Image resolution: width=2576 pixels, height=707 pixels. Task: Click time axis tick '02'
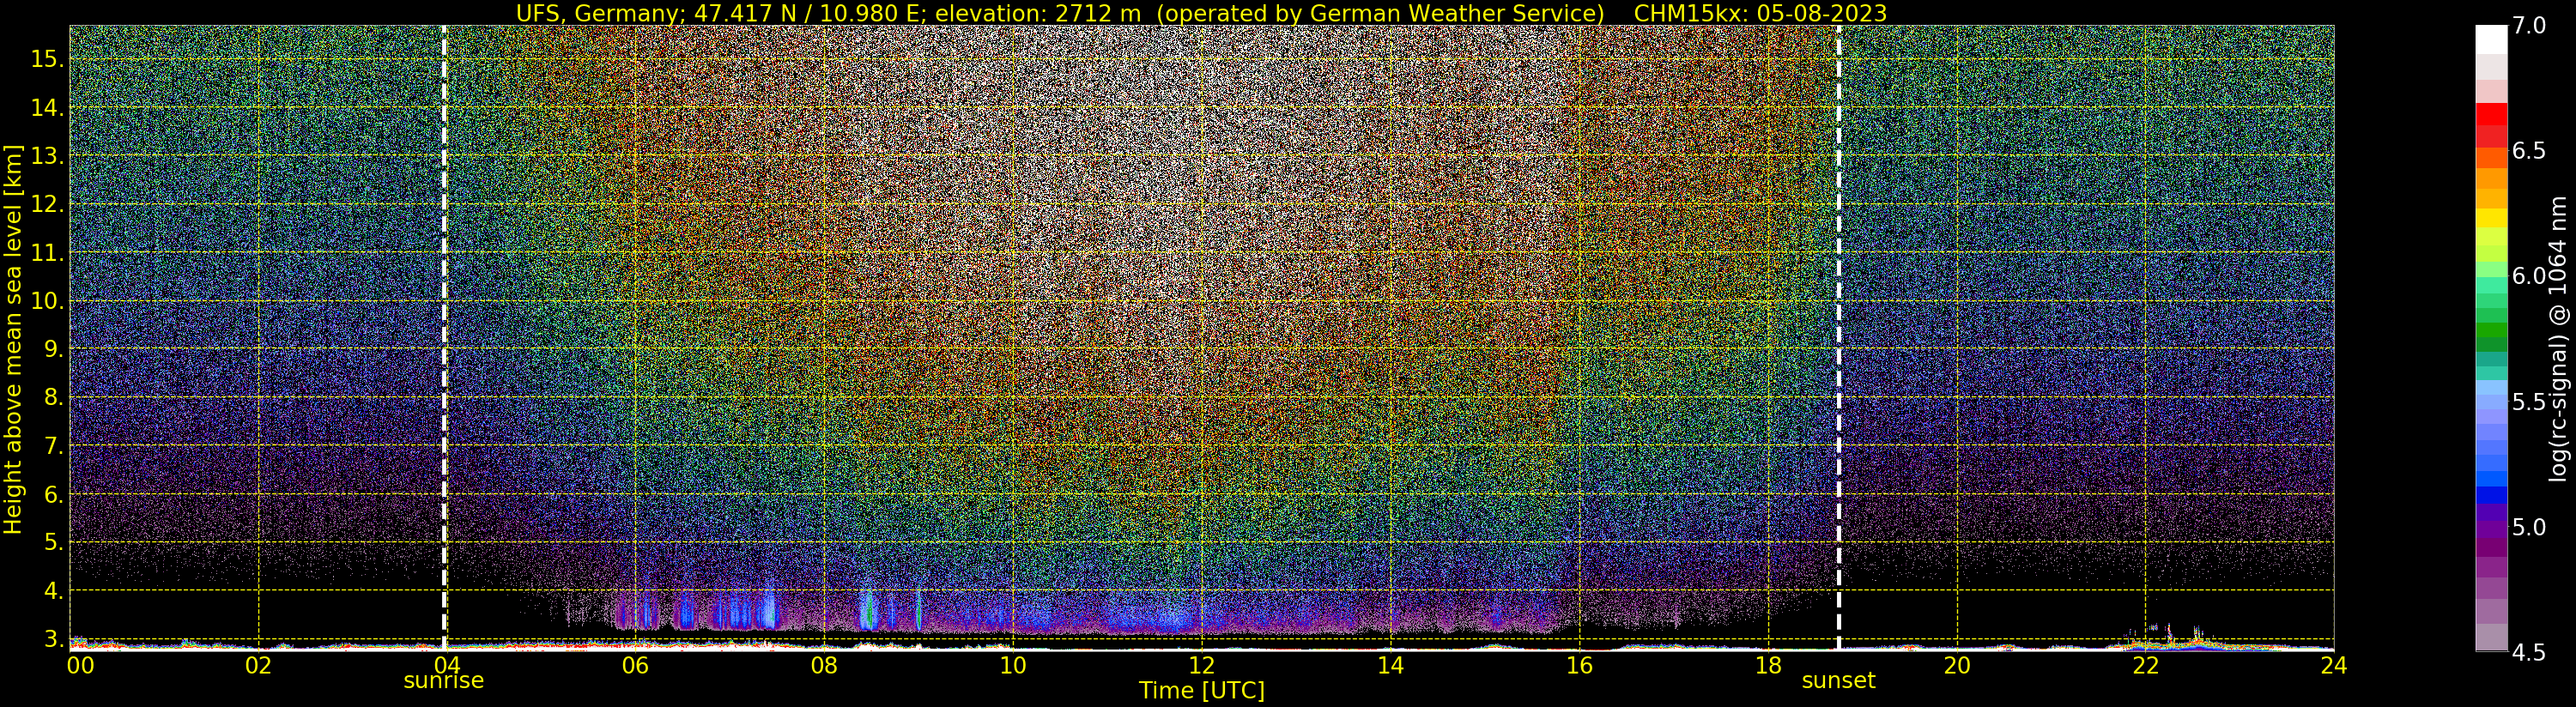[258, 665]
